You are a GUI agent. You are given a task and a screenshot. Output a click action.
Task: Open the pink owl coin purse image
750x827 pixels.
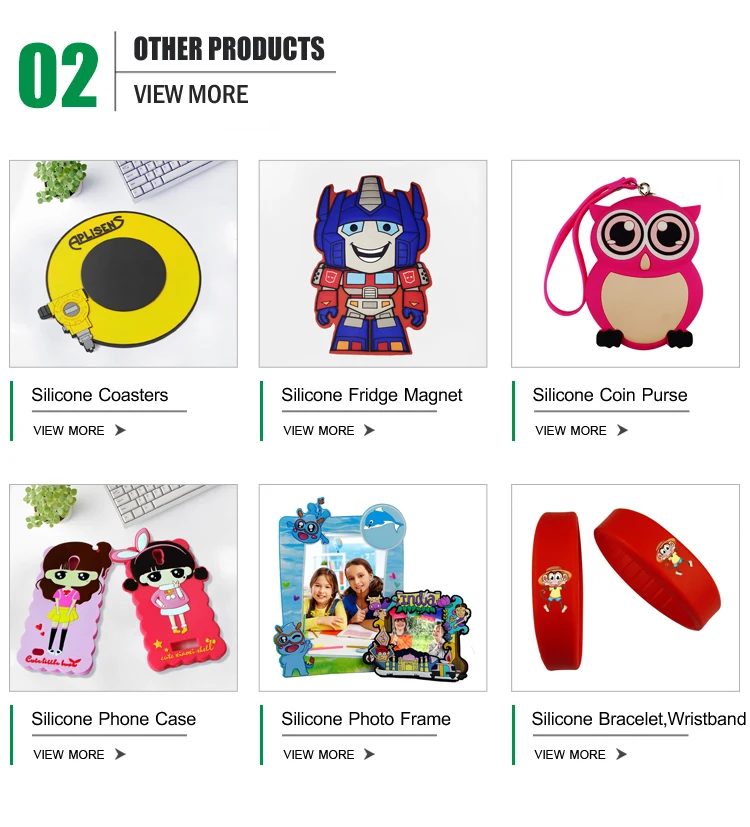[626, 264]
